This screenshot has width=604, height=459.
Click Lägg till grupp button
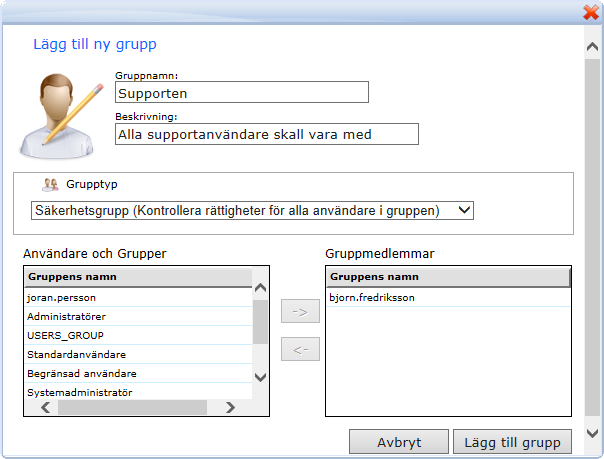point(512,442)
